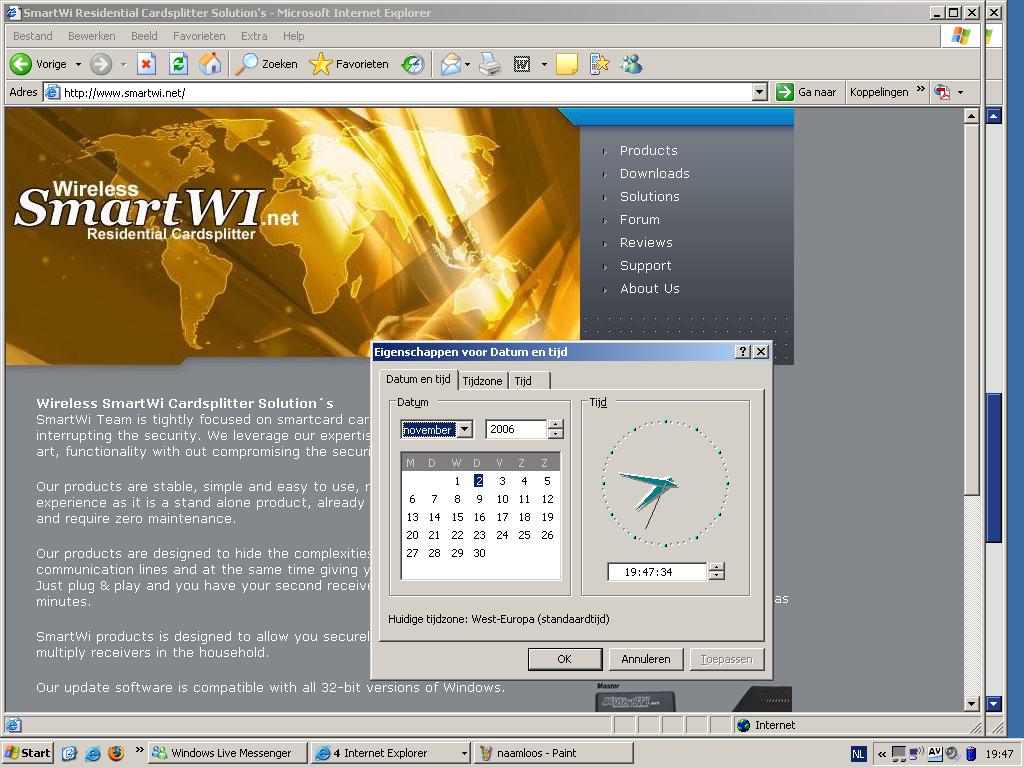Click Ga naar green arrow button

pyautogui.click(x=807, y=92)
